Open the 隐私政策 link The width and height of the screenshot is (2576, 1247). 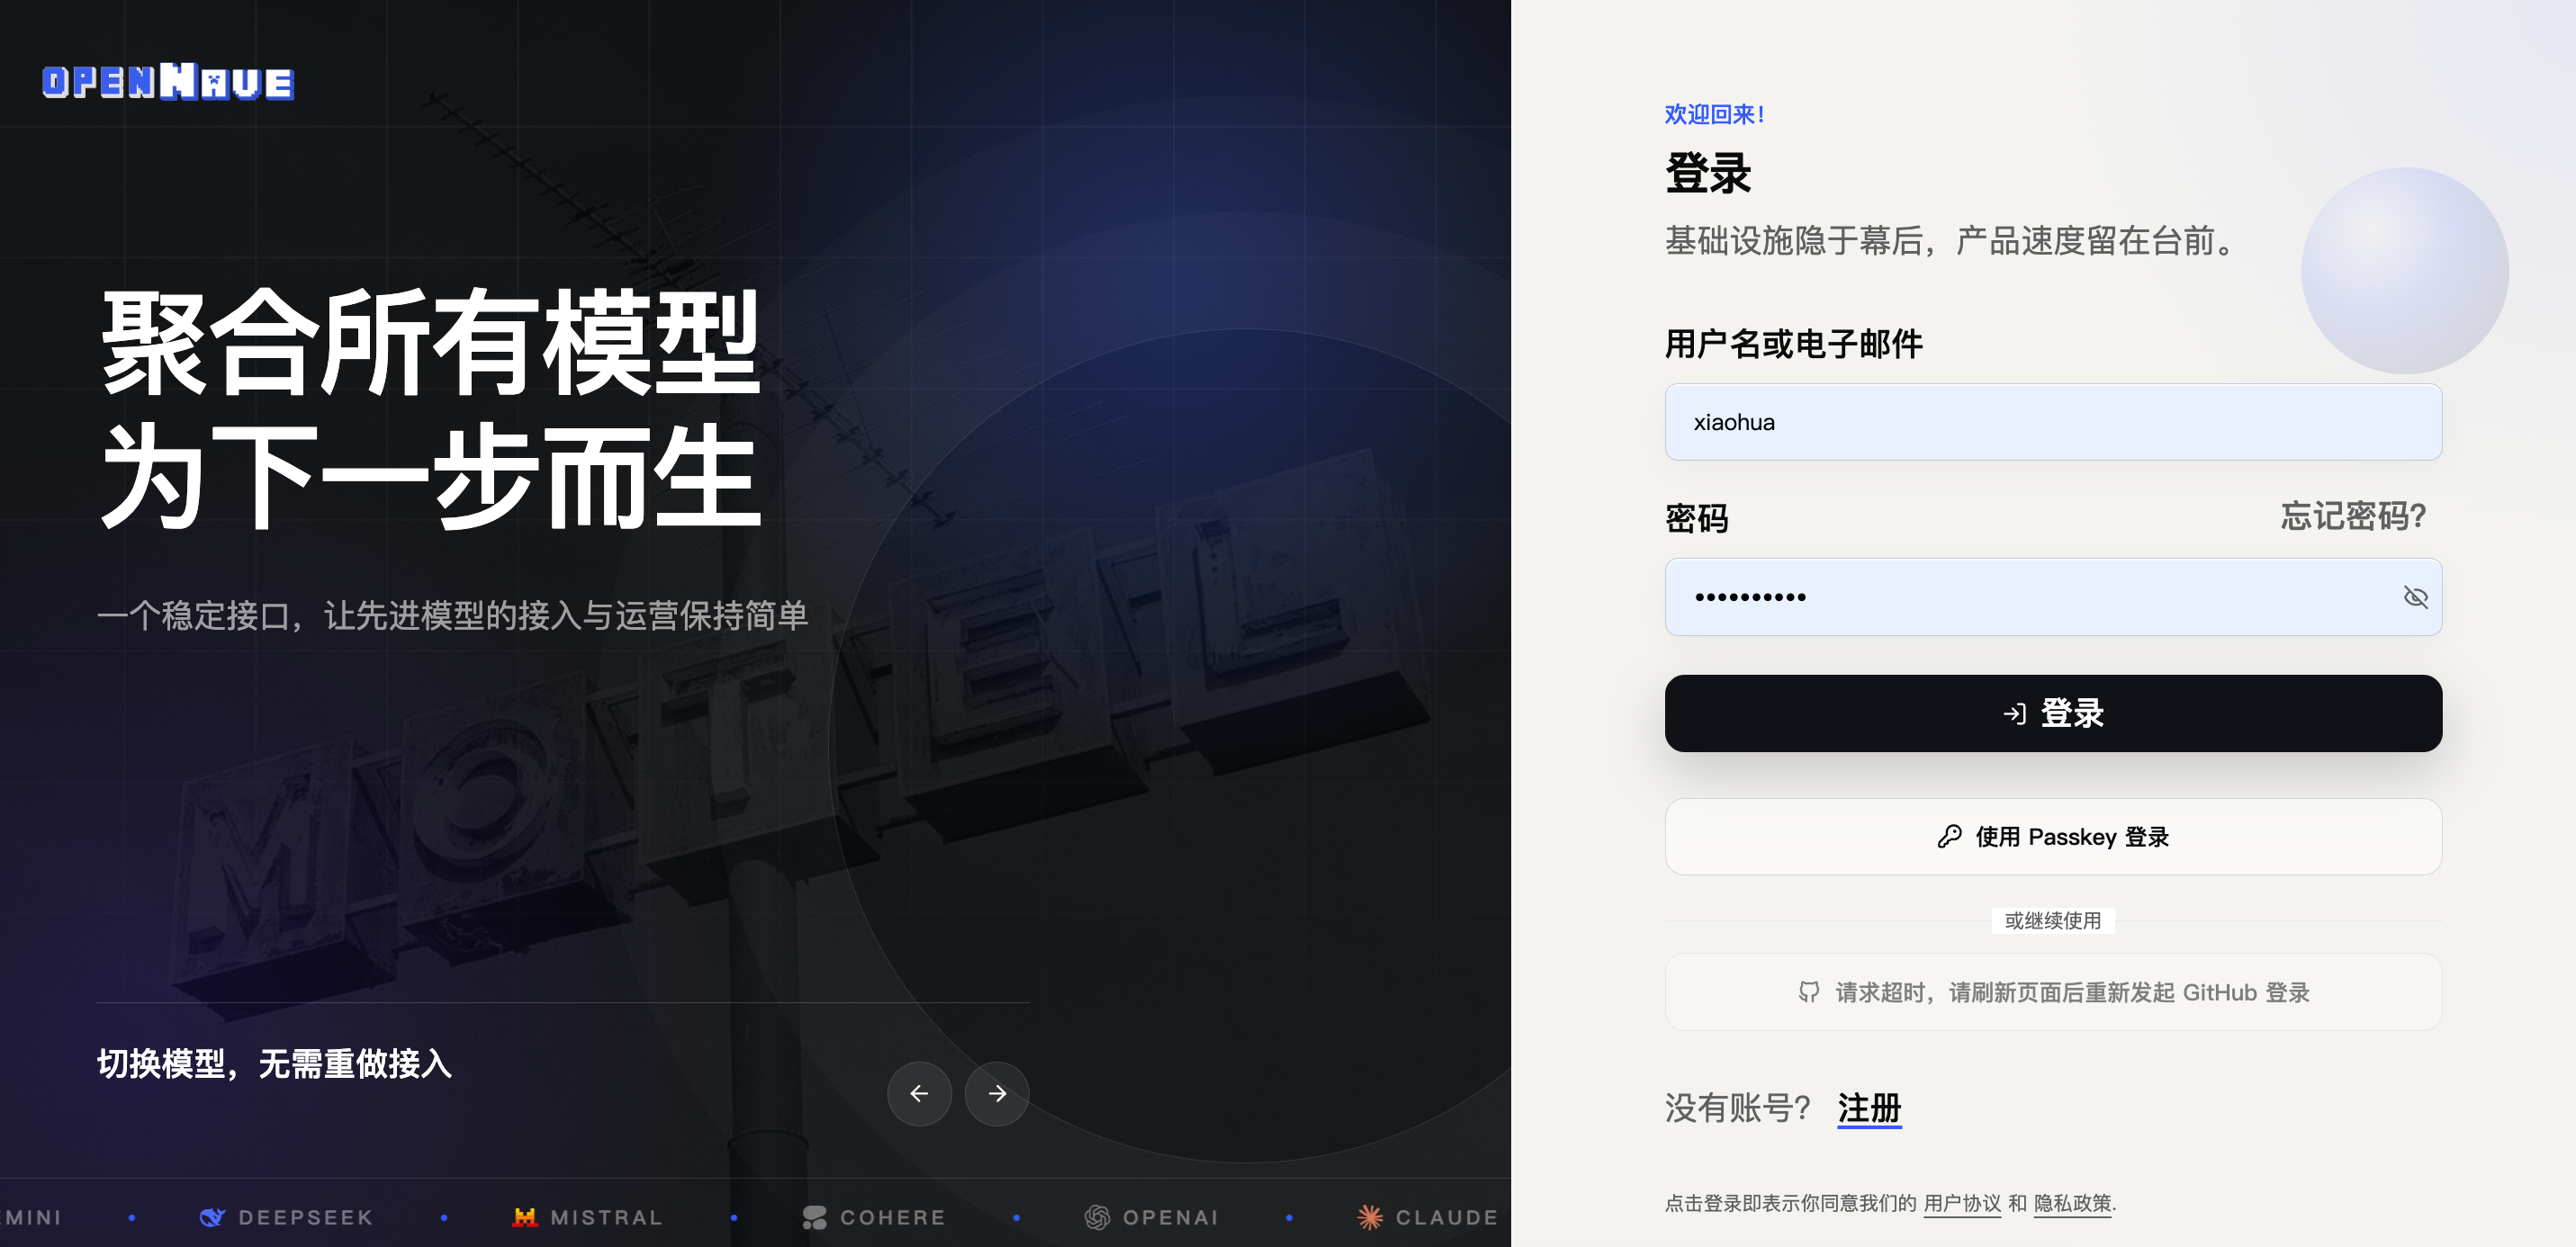(x=2072, y=1203)
